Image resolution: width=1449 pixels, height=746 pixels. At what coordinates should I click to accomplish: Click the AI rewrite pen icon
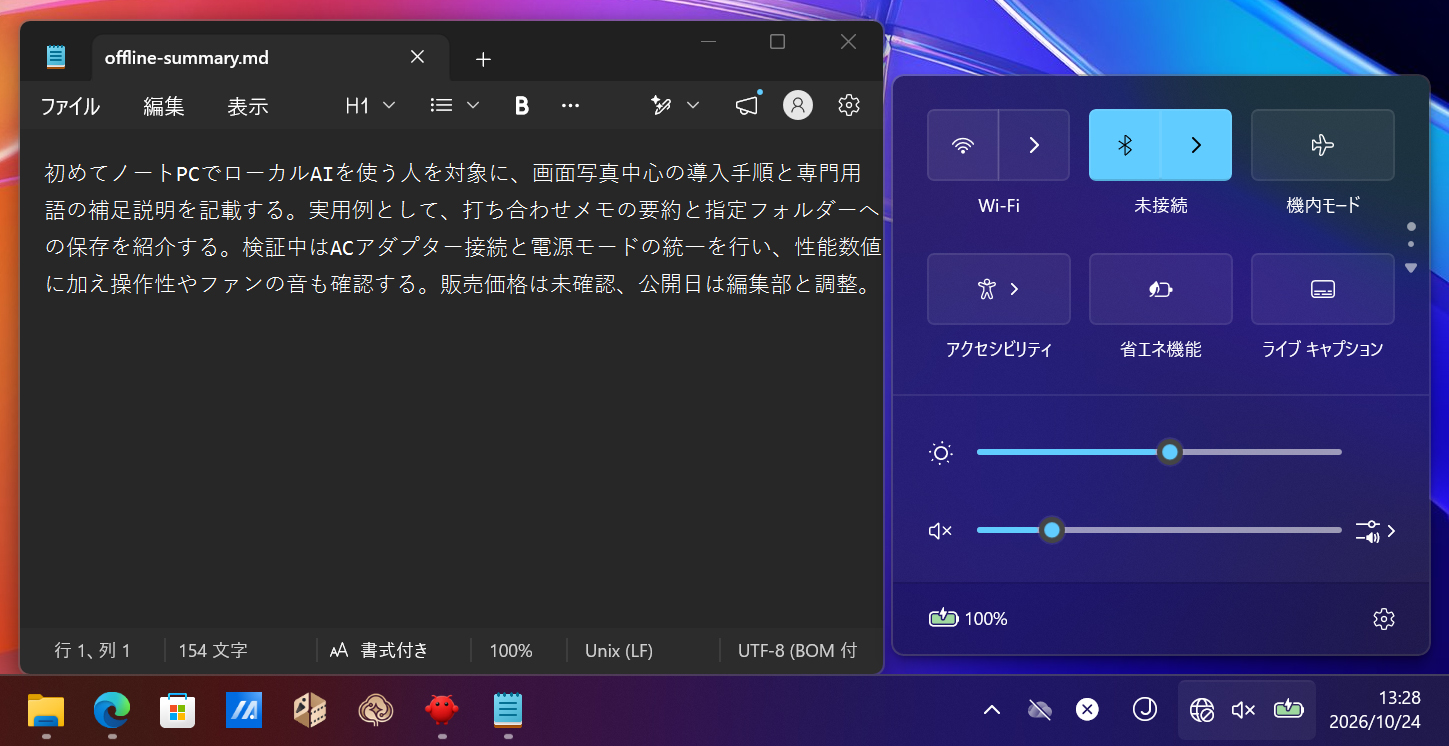[x=661, y=105]
